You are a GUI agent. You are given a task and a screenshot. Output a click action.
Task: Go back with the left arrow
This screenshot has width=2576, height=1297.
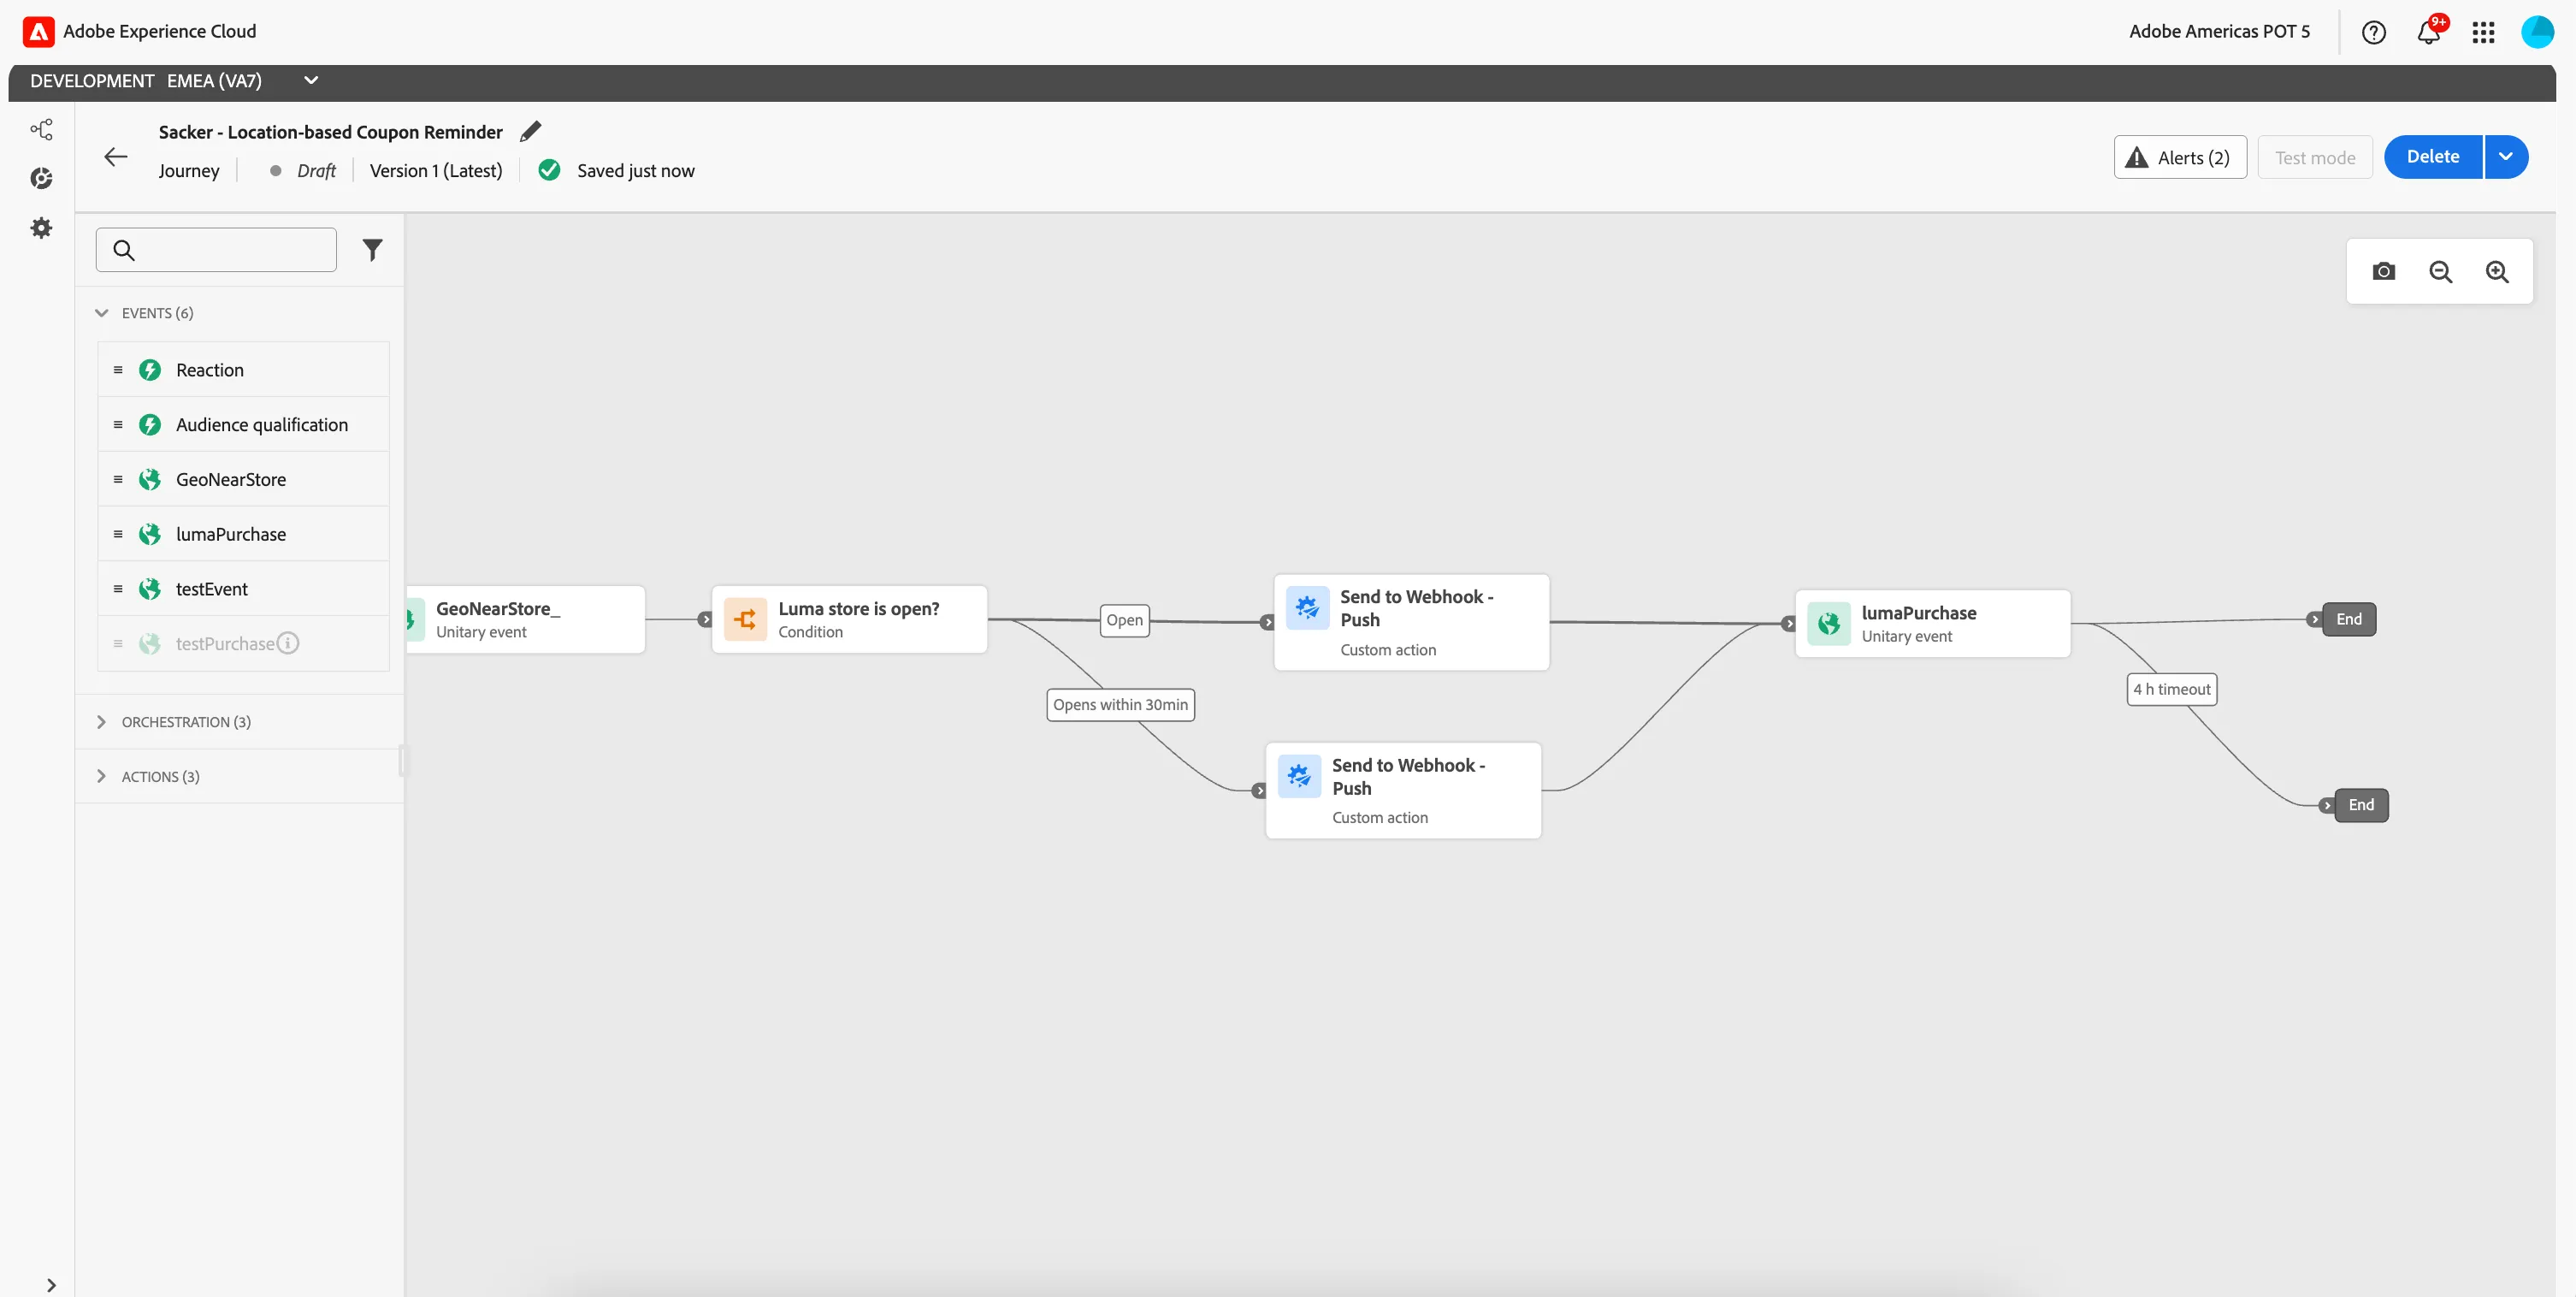116,156
